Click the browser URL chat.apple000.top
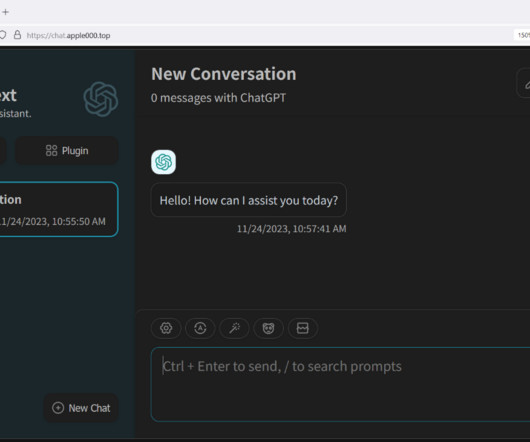This screenshot has width=530, height=442. point(68,35)
